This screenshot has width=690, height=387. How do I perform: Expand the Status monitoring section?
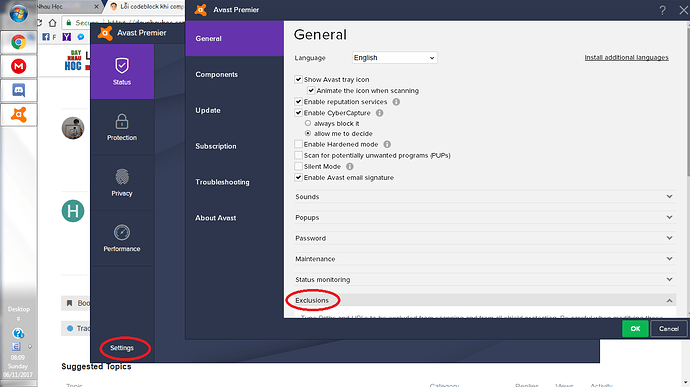[x=485, y=280]
